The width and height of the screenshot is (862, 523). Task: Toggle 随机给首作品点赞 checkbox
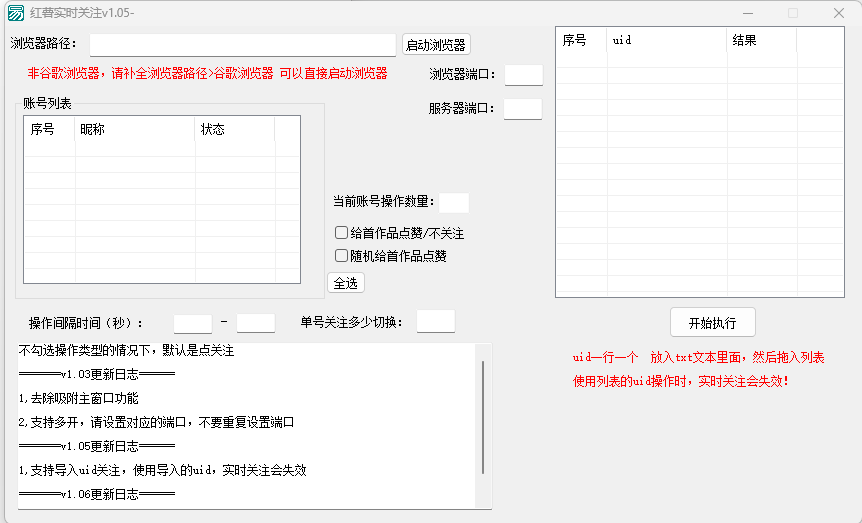[x=342, y=256]
